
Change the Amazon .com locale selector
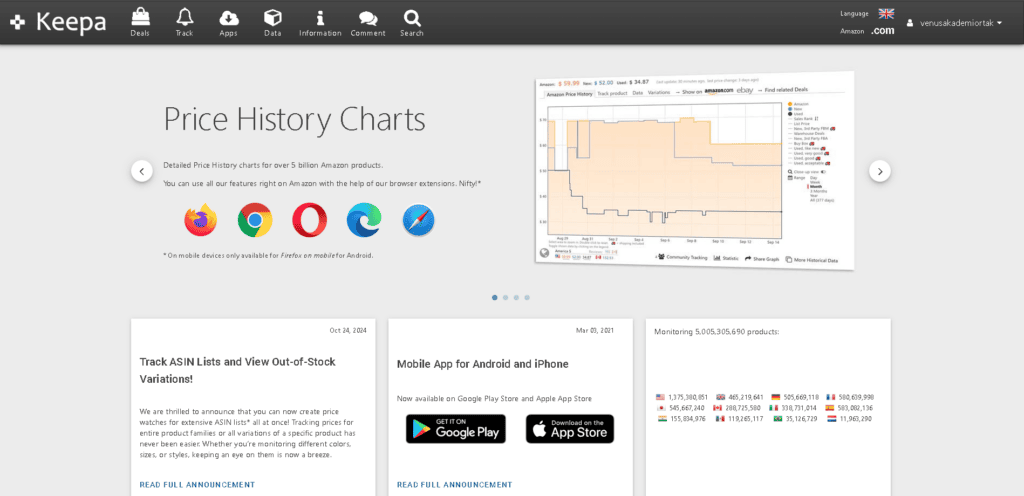pyautogui.click(x=882, y=31)
